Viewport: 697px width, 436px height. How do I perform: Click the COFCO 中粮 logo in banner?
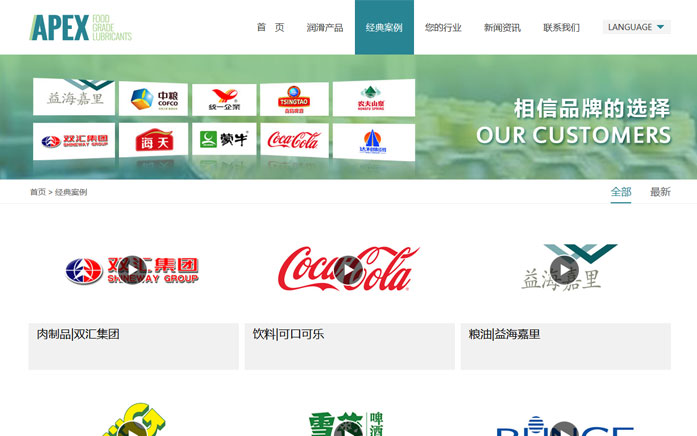click(x=153, y=99)
